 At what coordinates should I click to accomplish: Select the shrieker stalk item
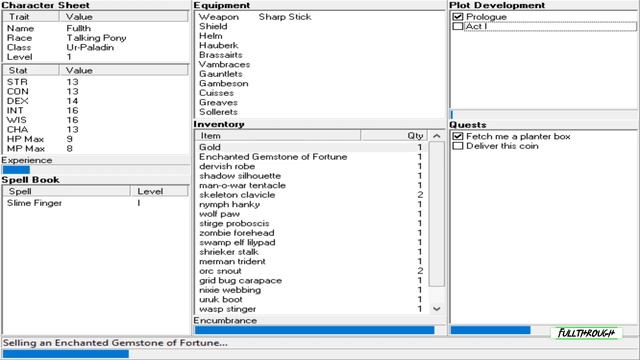(311, 252)
